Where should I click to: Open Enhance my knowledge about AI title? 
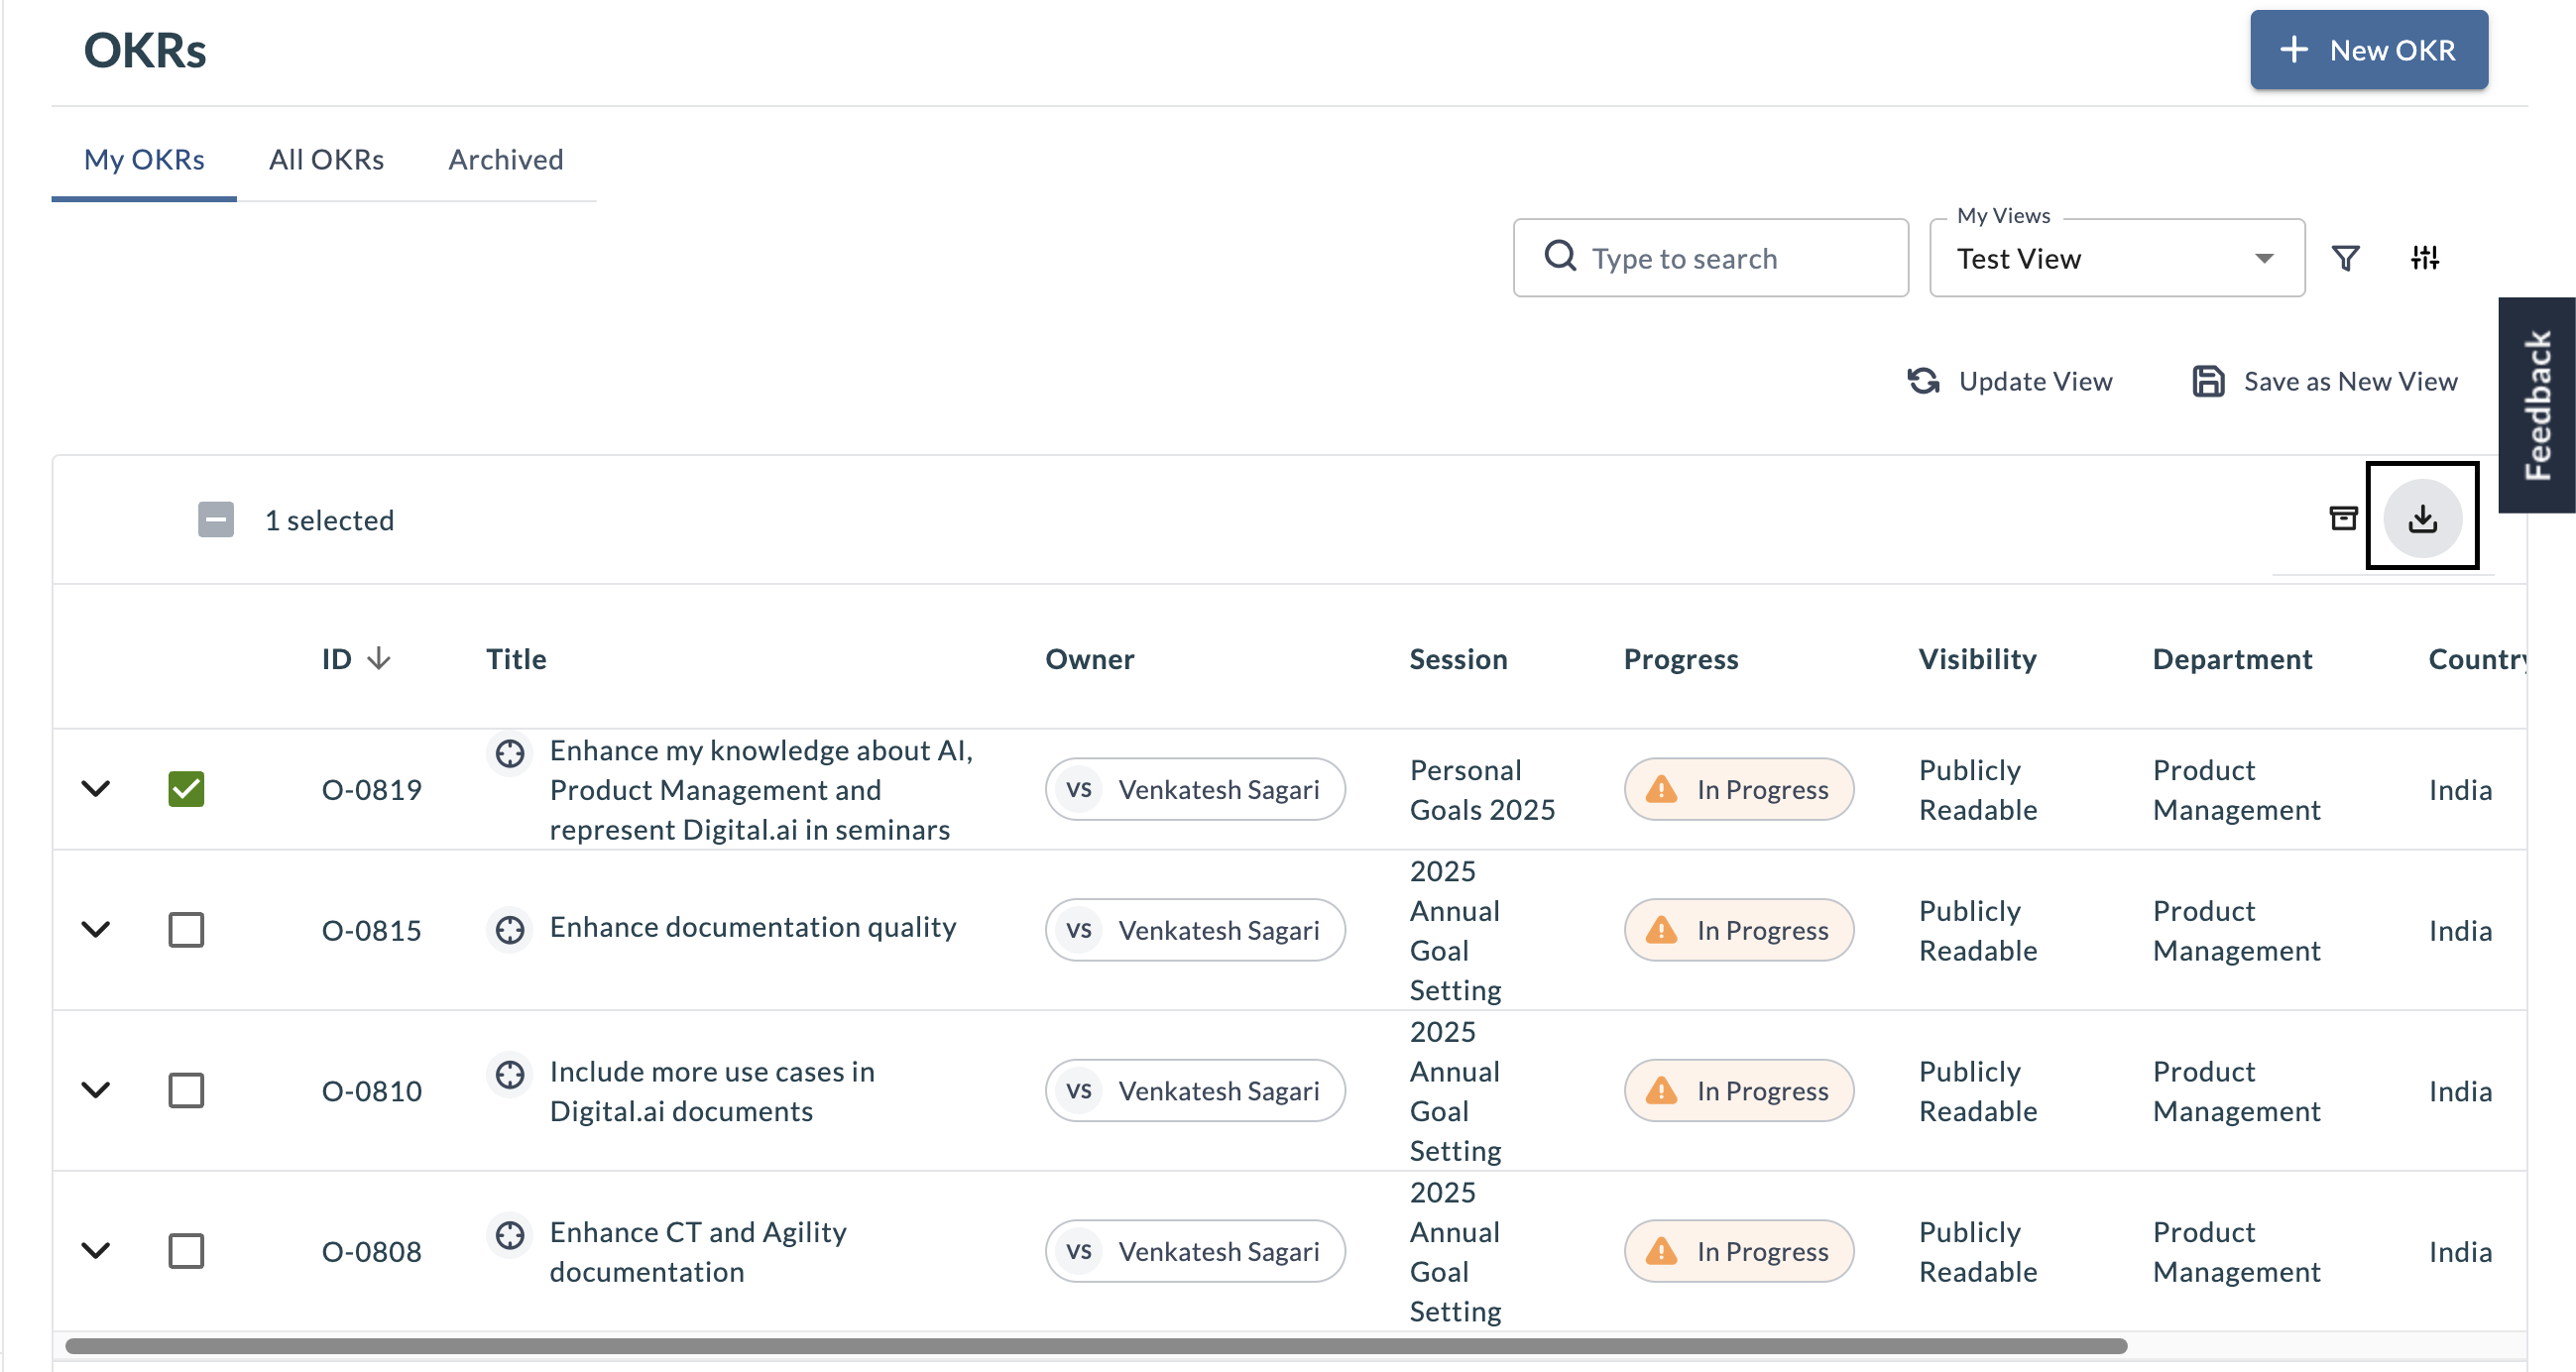click(x=761, y=790)
